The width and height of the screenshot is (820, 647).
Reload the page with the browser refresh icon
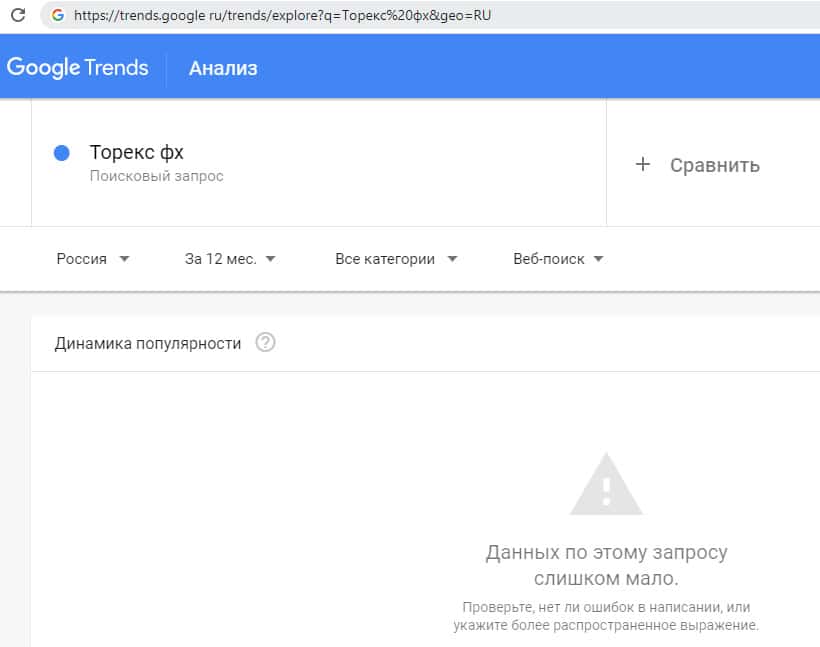click(17, 16)
